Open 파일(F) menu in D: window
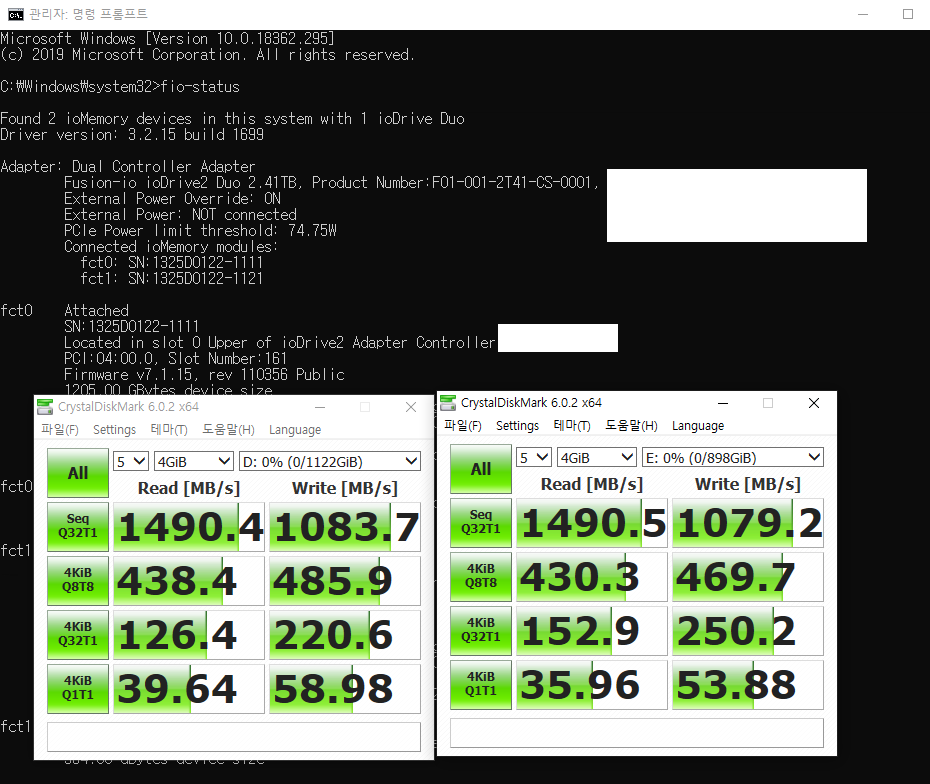Screen dimensions: 930x784 point(60,429)
